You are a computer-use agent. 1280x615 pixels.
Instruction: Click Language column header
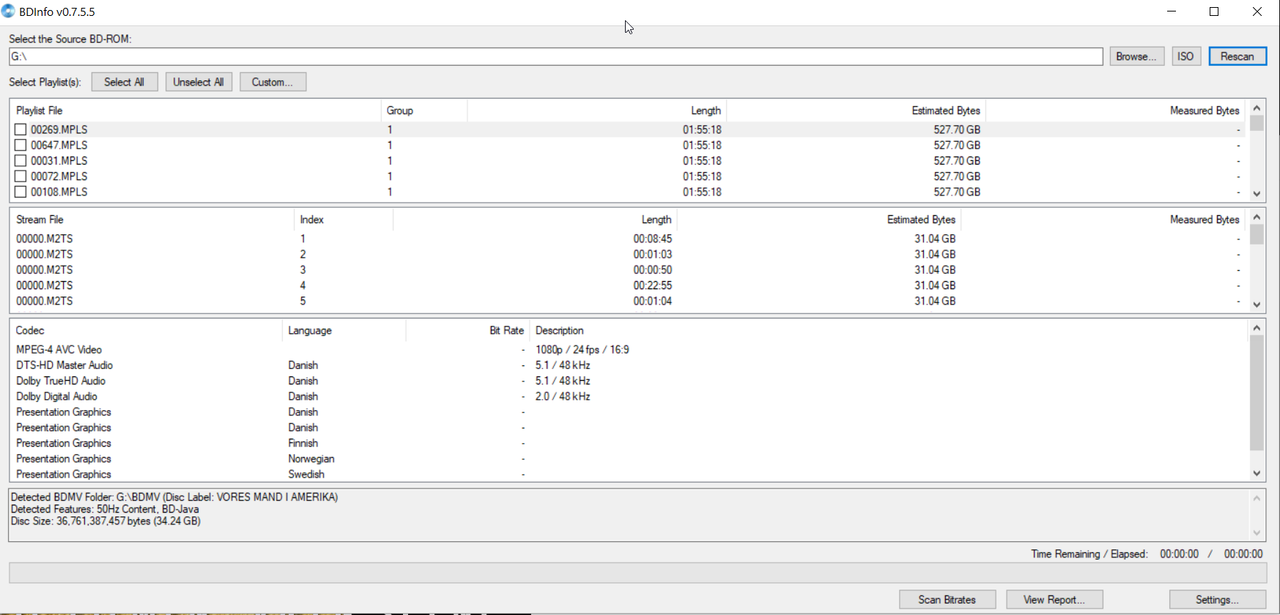[x=344, y=331]
